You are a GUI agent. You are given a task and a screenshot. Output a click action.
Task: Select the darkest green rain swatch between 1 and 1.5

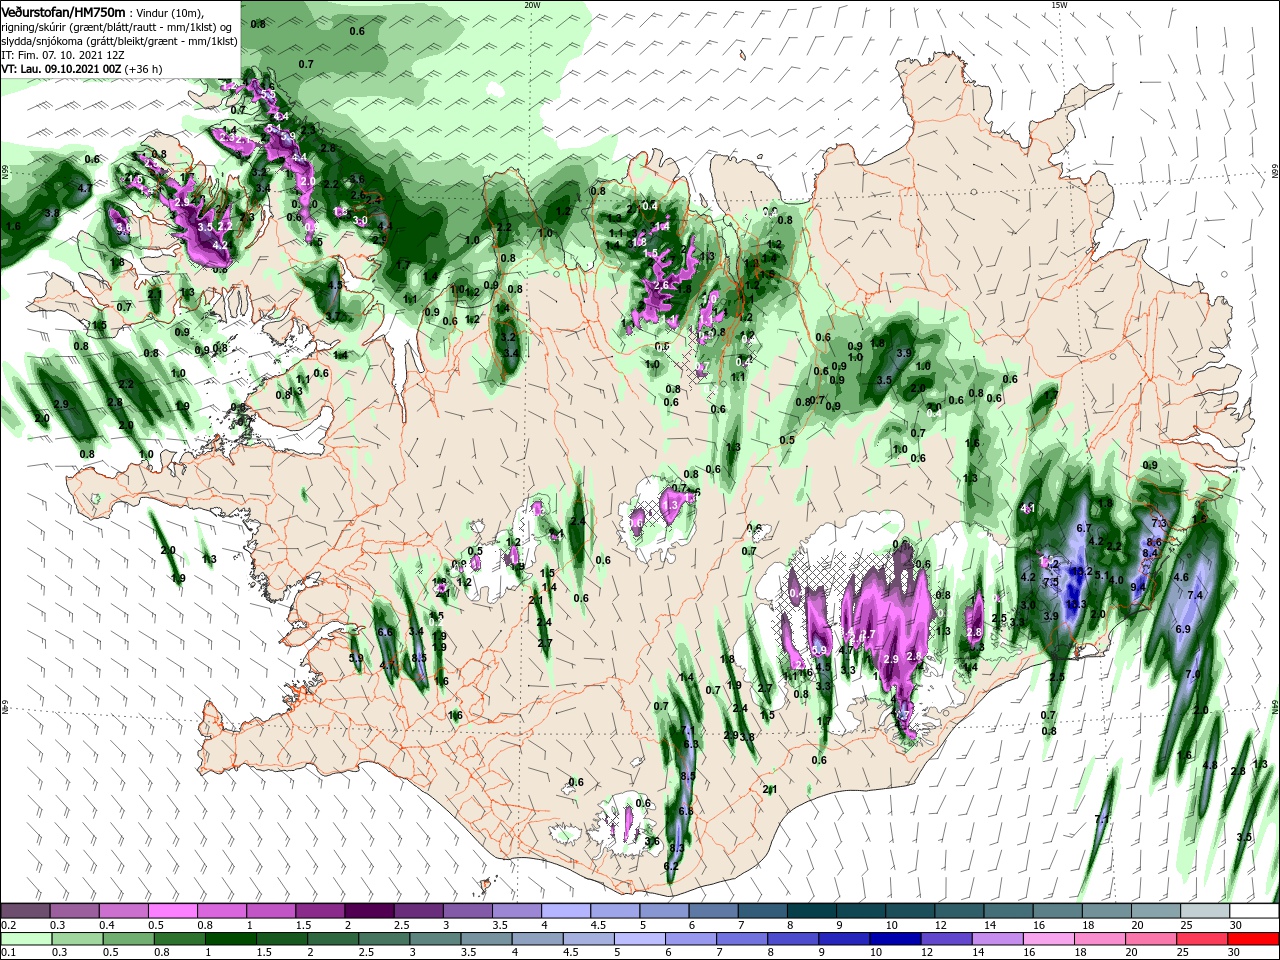pos(231,940)
